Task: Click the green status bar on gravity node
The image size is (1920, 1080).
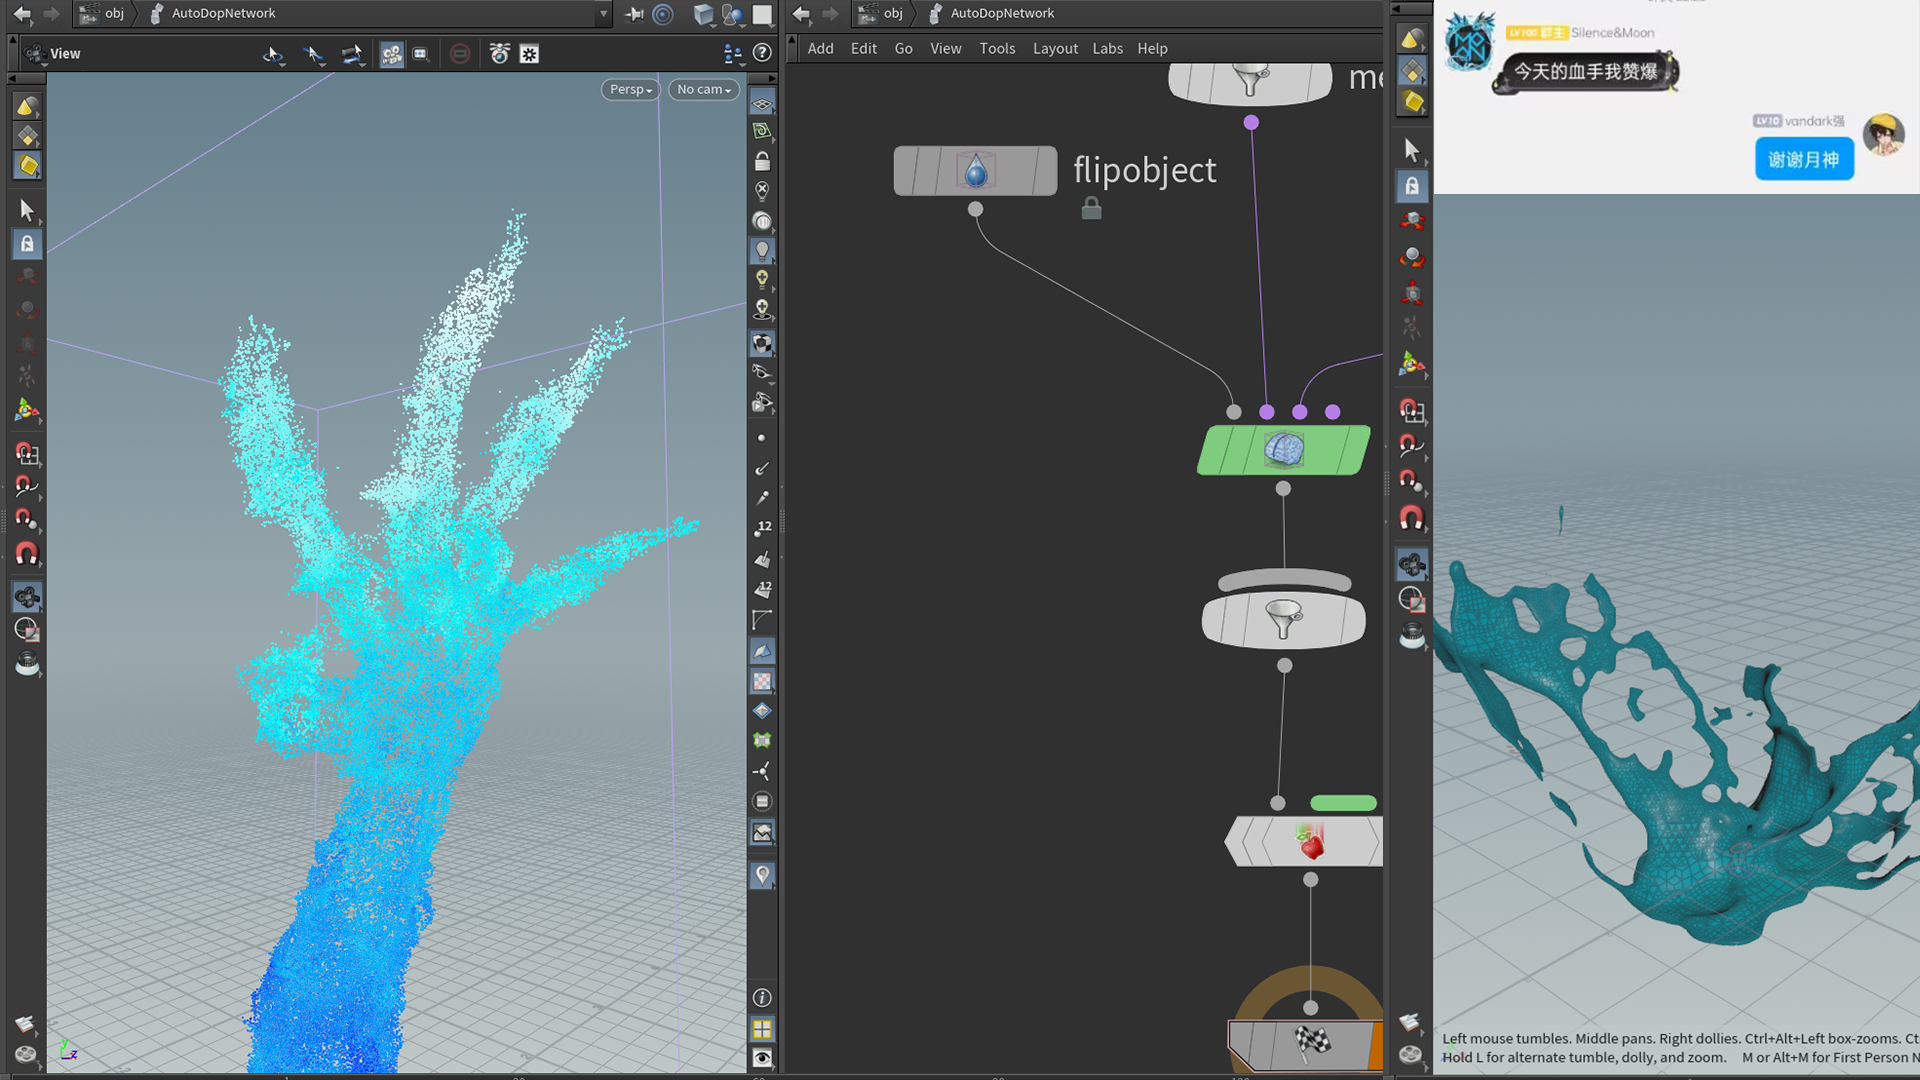Action: pos(1343,803)
